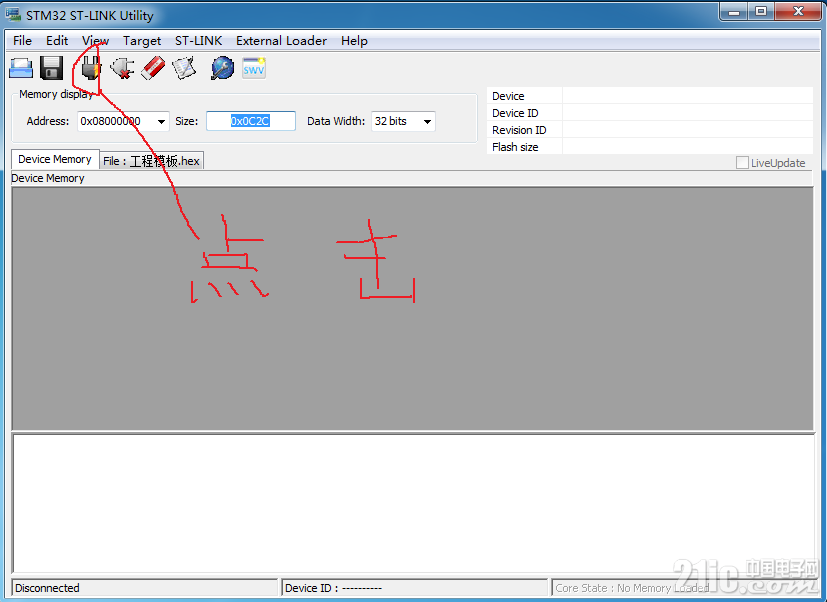This screenshot has width=827, height=602.
Task: Click the Disconnected status text
Action: [47, 588]
